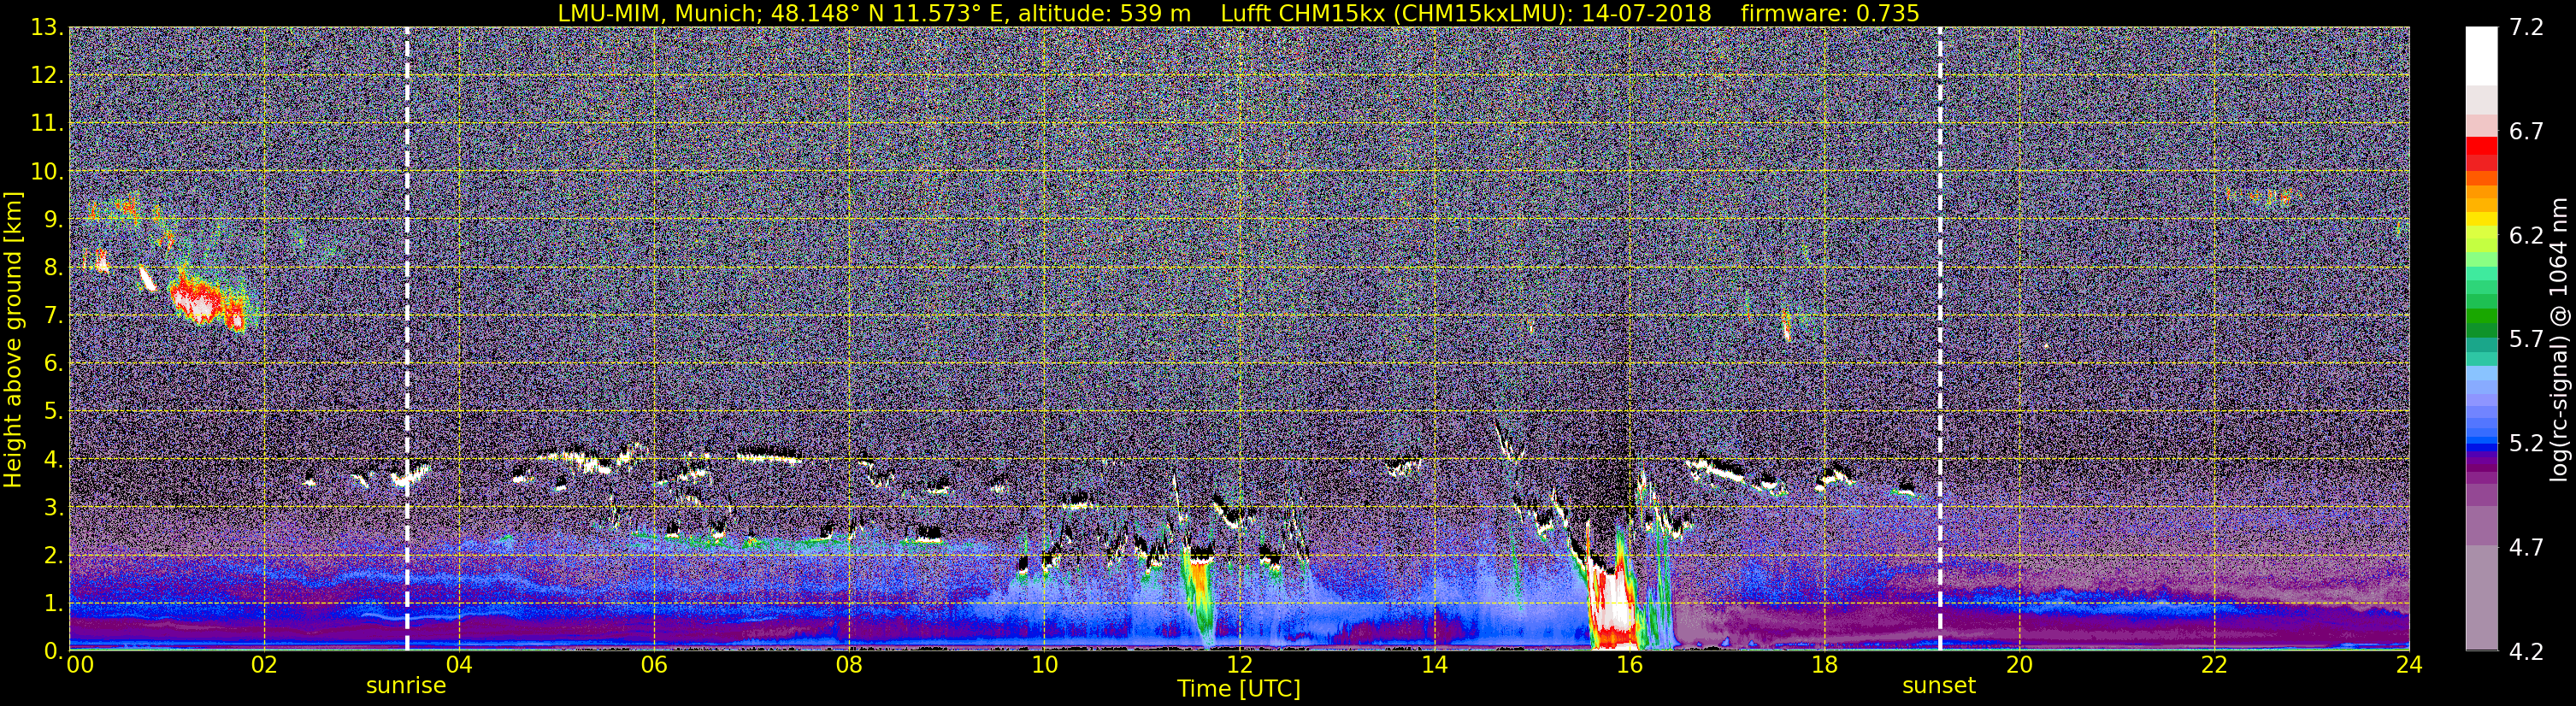2576x706 pixels.
Task: Click the '10' time axis tick label
Action: (x=1044, y=666)
